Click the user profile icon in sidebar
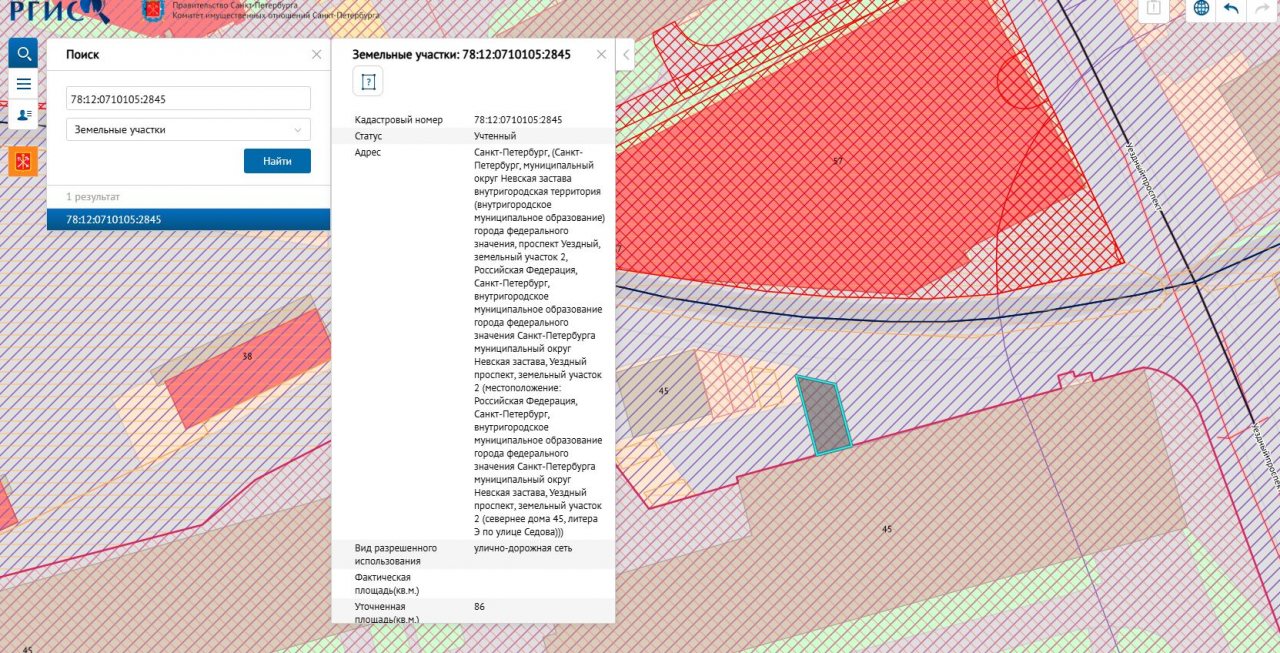This screenshot has width=1280, height=653. point(23,115)
